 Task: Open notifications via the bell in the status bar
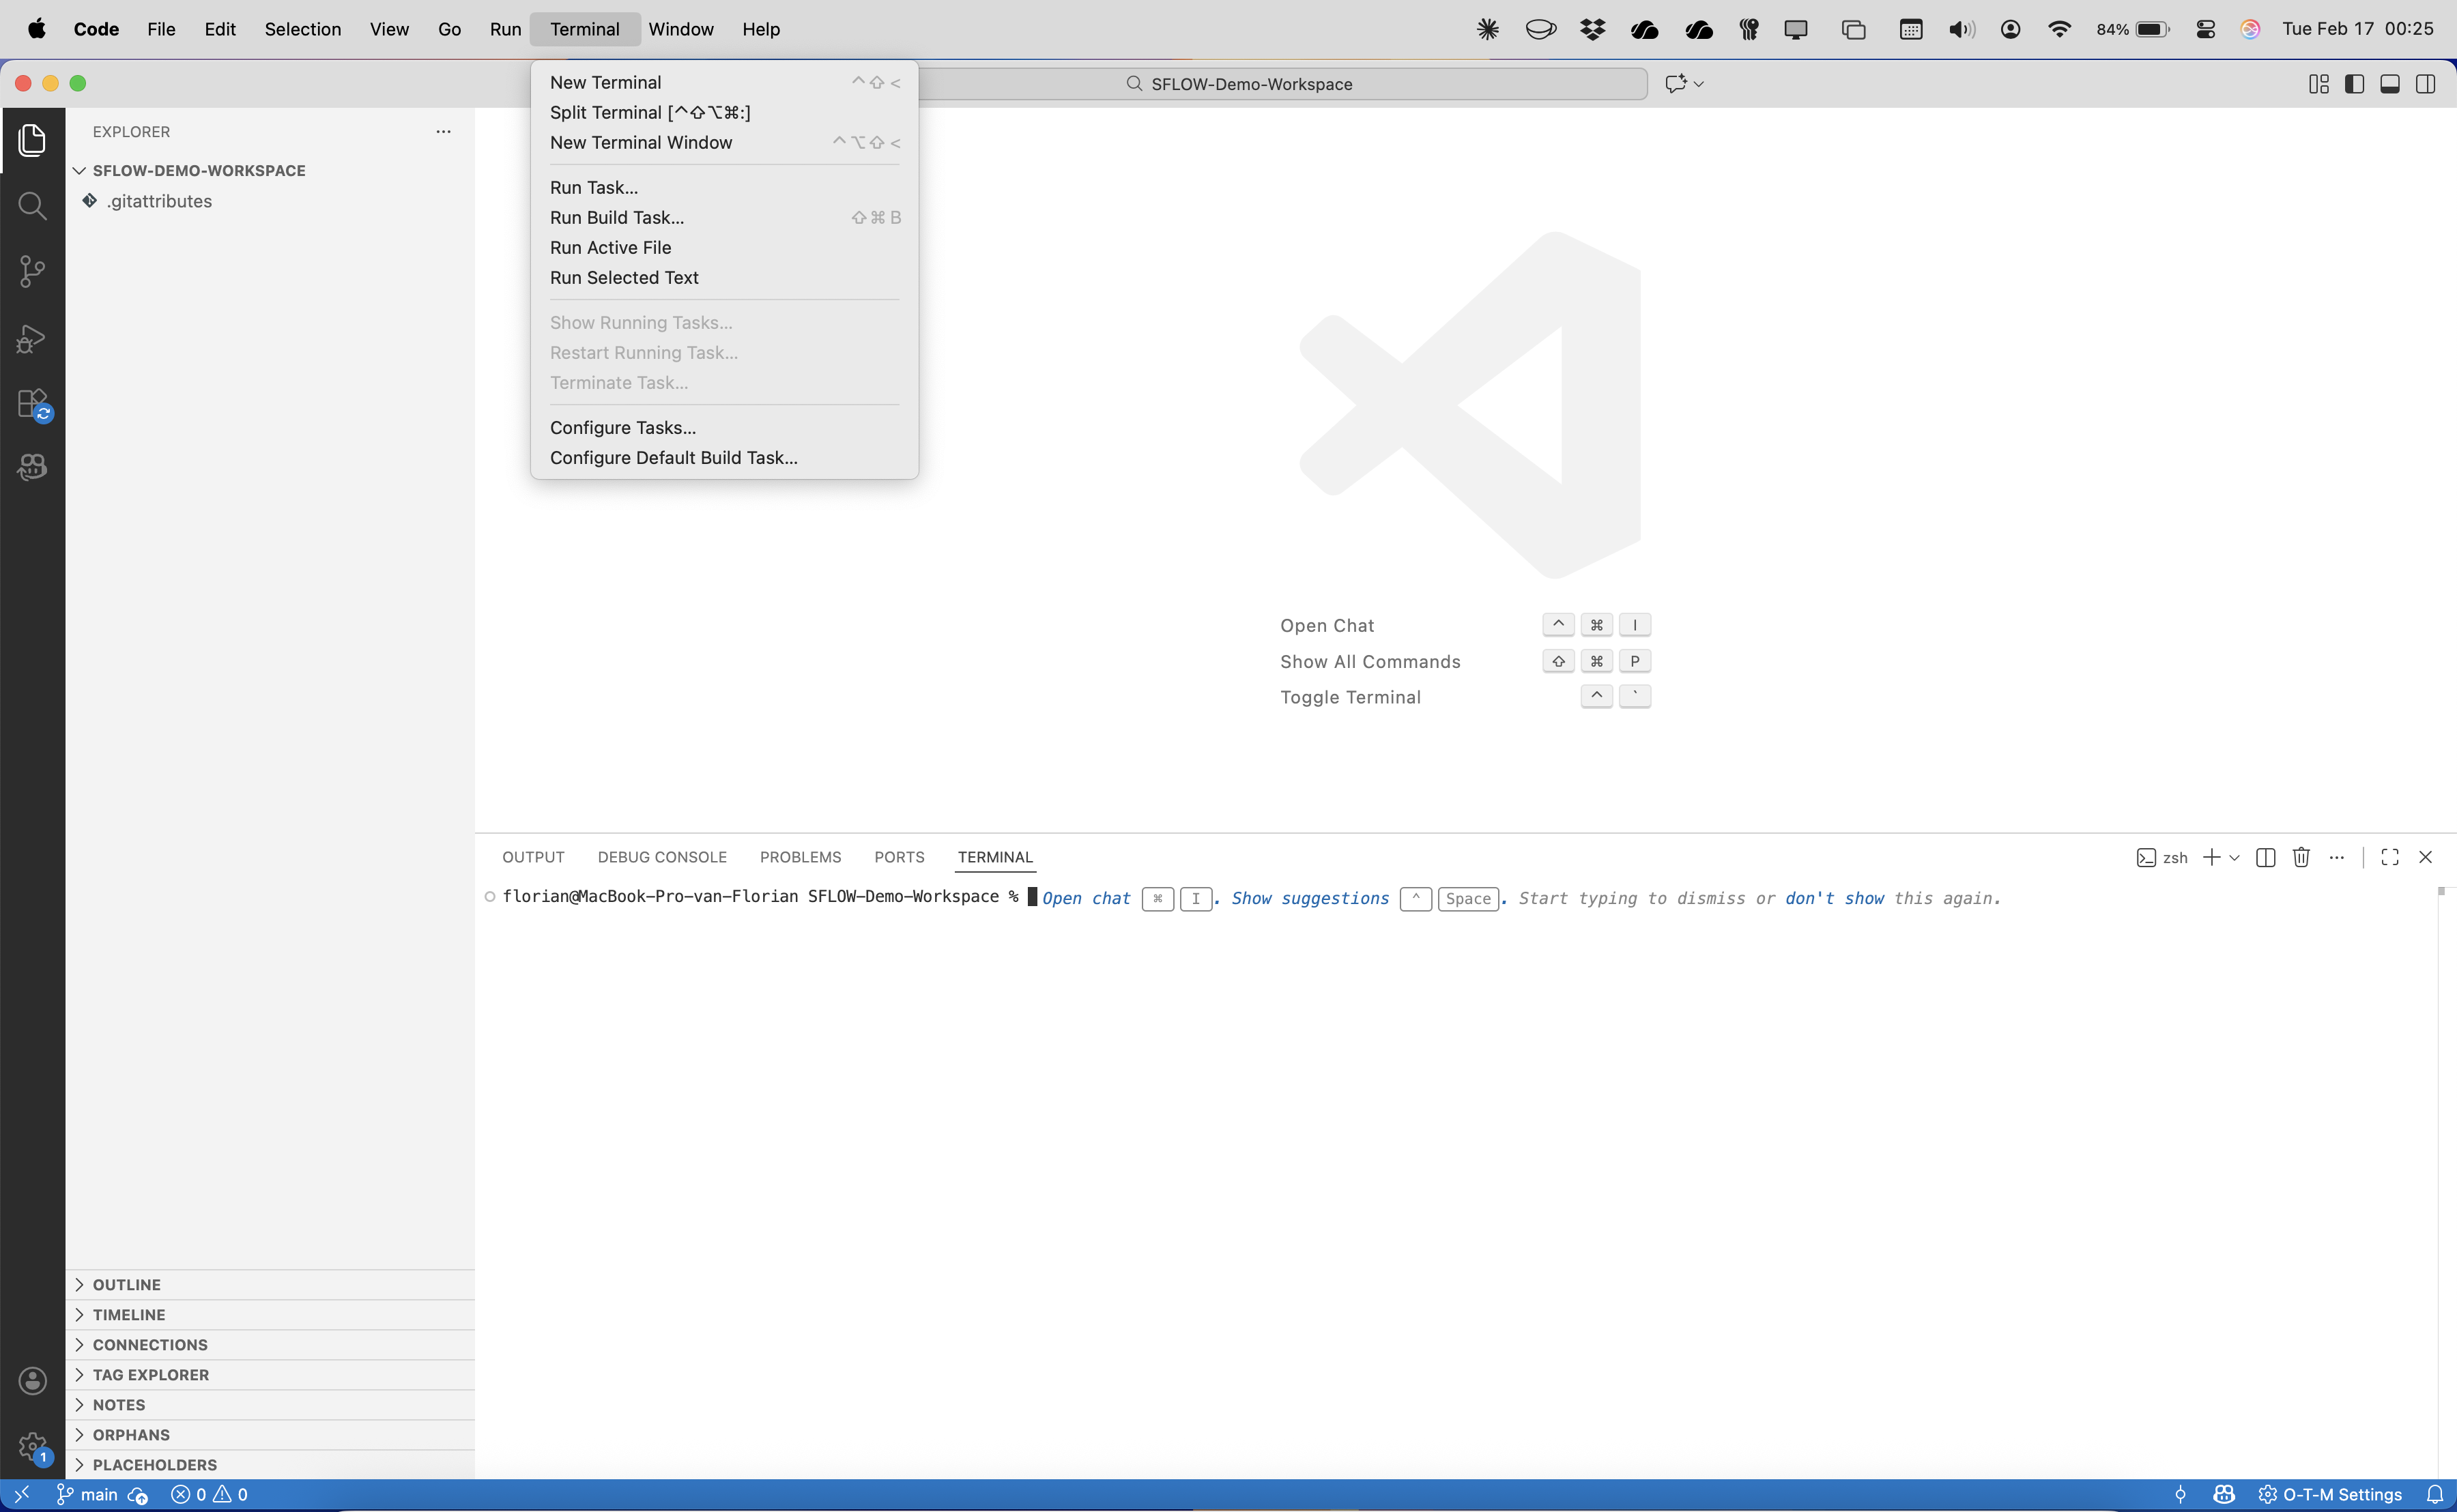[x=2434, y=1494]
